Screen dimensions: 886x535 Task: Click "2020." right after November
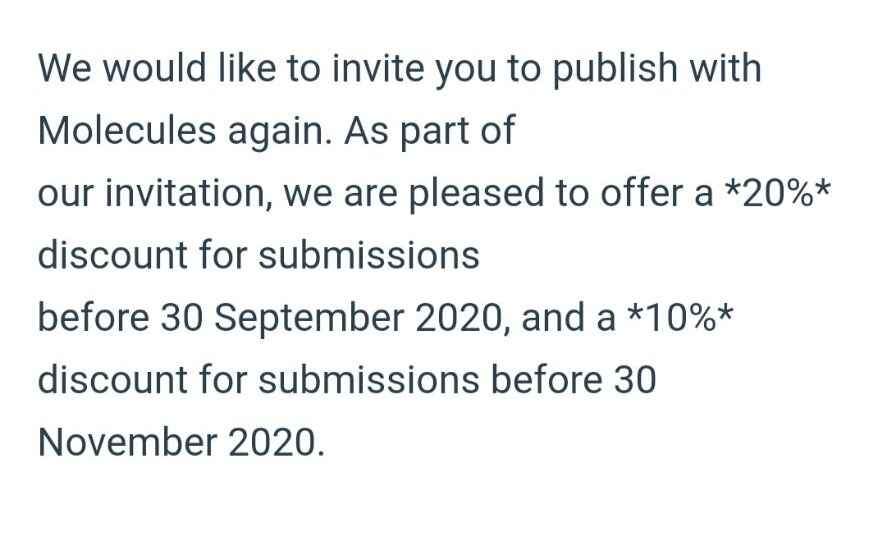276,441
